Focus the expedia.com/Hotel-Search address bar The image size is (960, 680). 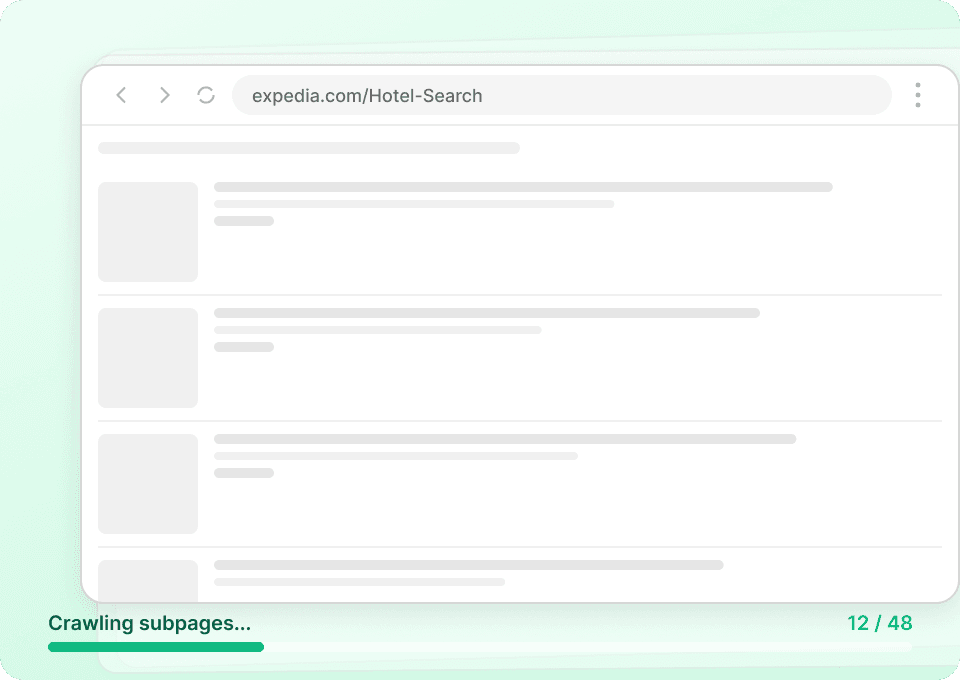[560, 96]
